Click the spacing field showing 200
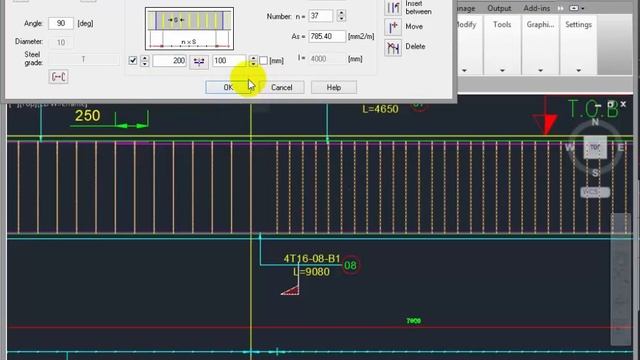Viewport: 640px width, 360px height. tap(169, 61)
